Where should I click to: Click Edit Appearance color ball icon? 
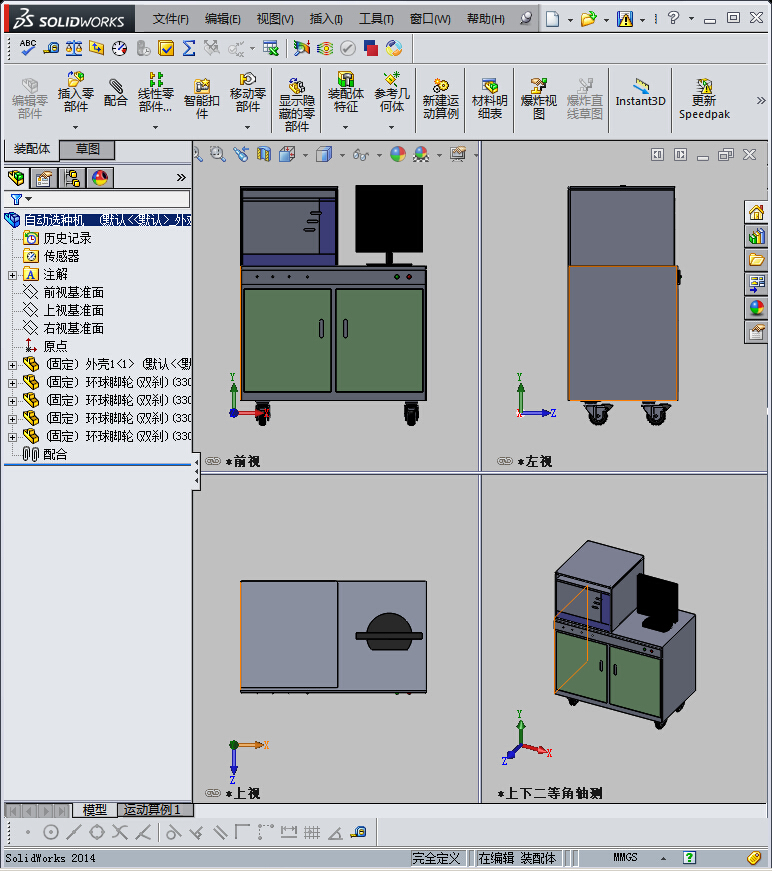click(x=398, y=154)
